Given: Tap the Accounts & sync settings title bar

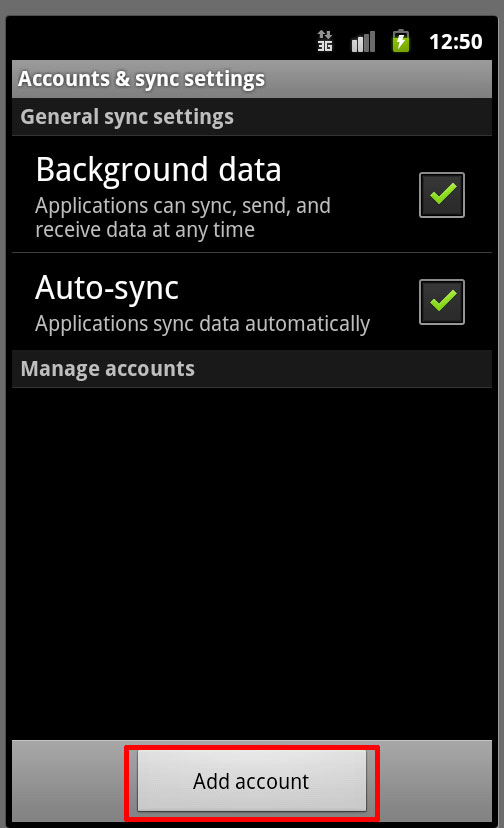Looking at the screenshot, I should tap(252, 79).
